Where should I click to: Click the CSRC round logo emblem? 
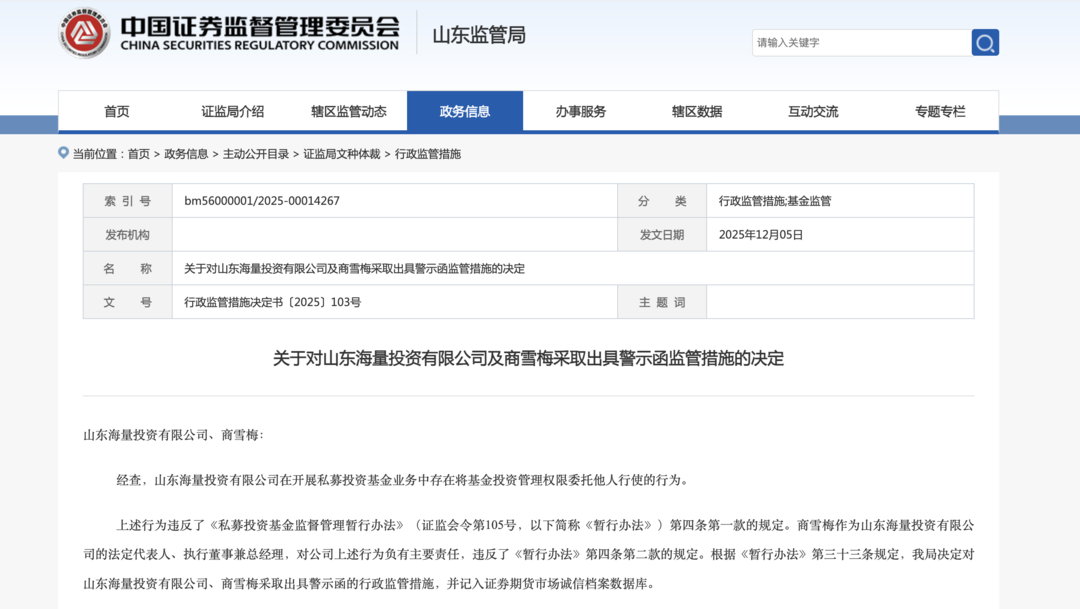click(x=84, y=33)
